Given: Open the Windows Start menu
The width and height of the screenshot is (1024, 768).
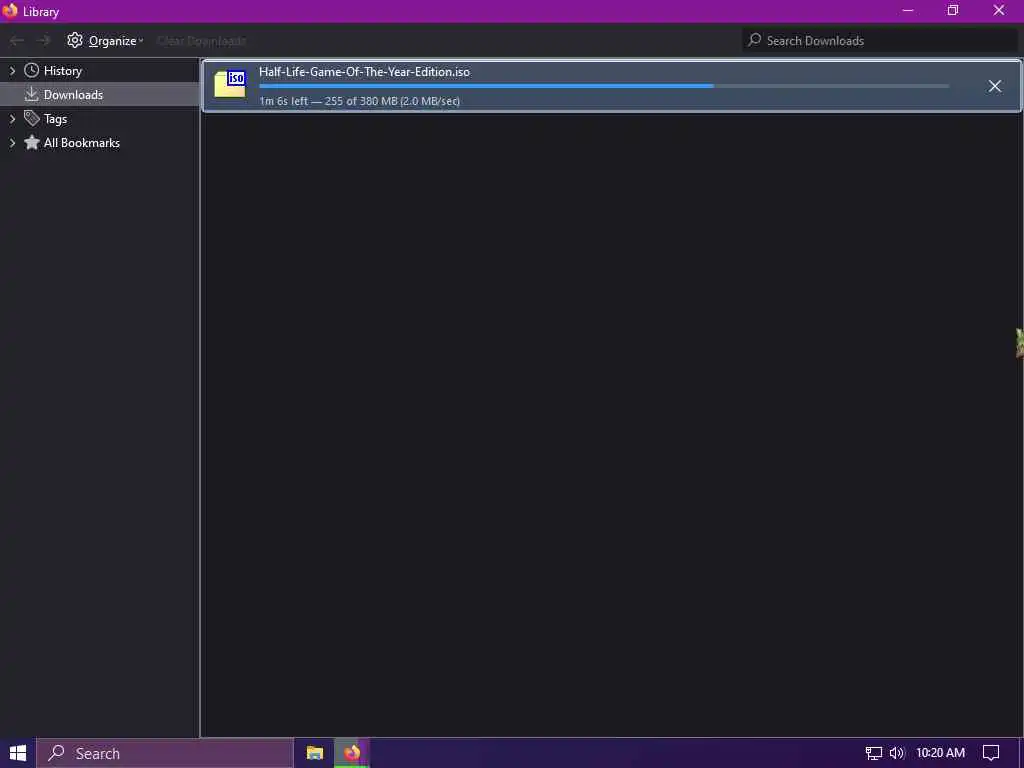Looking at the screenshot, I should (18, 753).
